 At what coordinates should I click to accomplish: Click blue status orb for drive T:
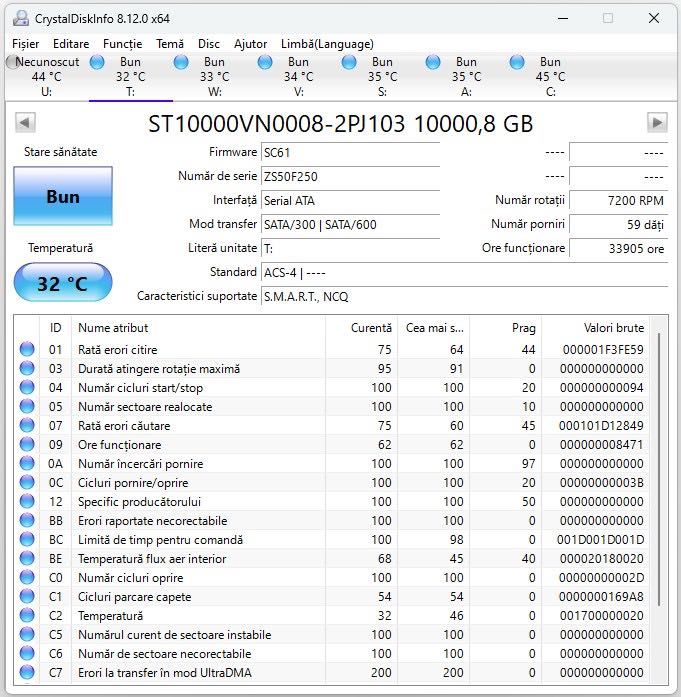pos(97,62)
